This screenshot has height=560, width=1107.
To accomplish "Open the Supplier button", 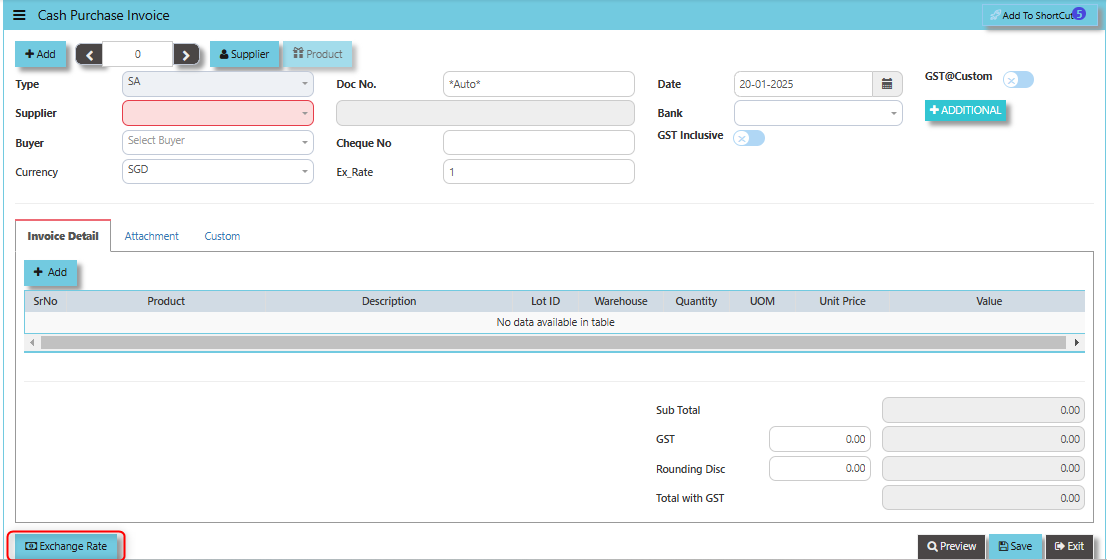I will [244, 54].
